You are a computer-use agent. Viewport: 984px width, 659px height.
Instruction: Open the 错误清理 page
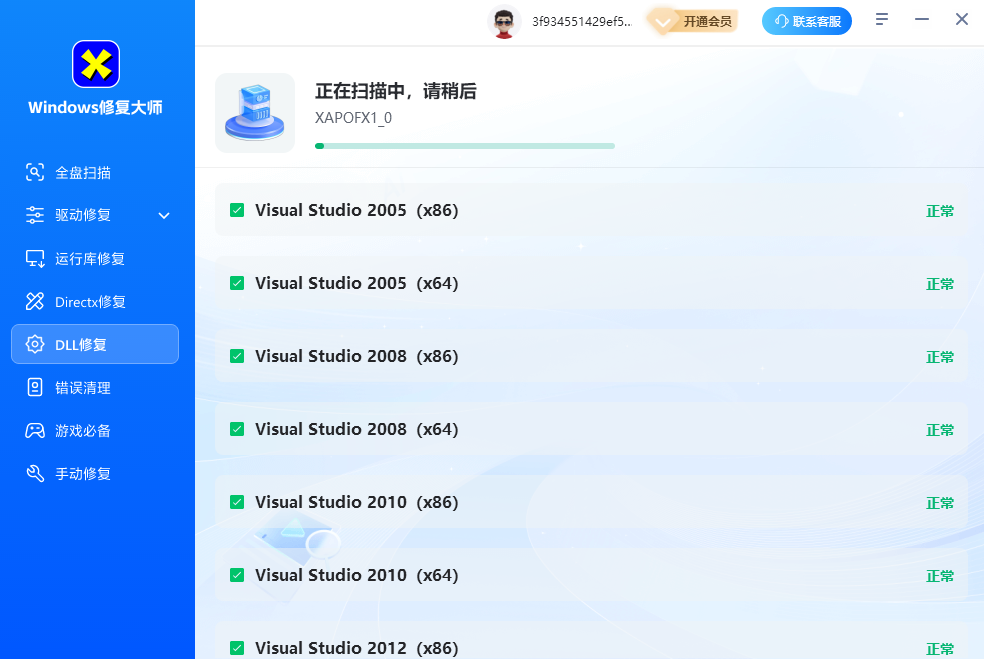point(95,387)
